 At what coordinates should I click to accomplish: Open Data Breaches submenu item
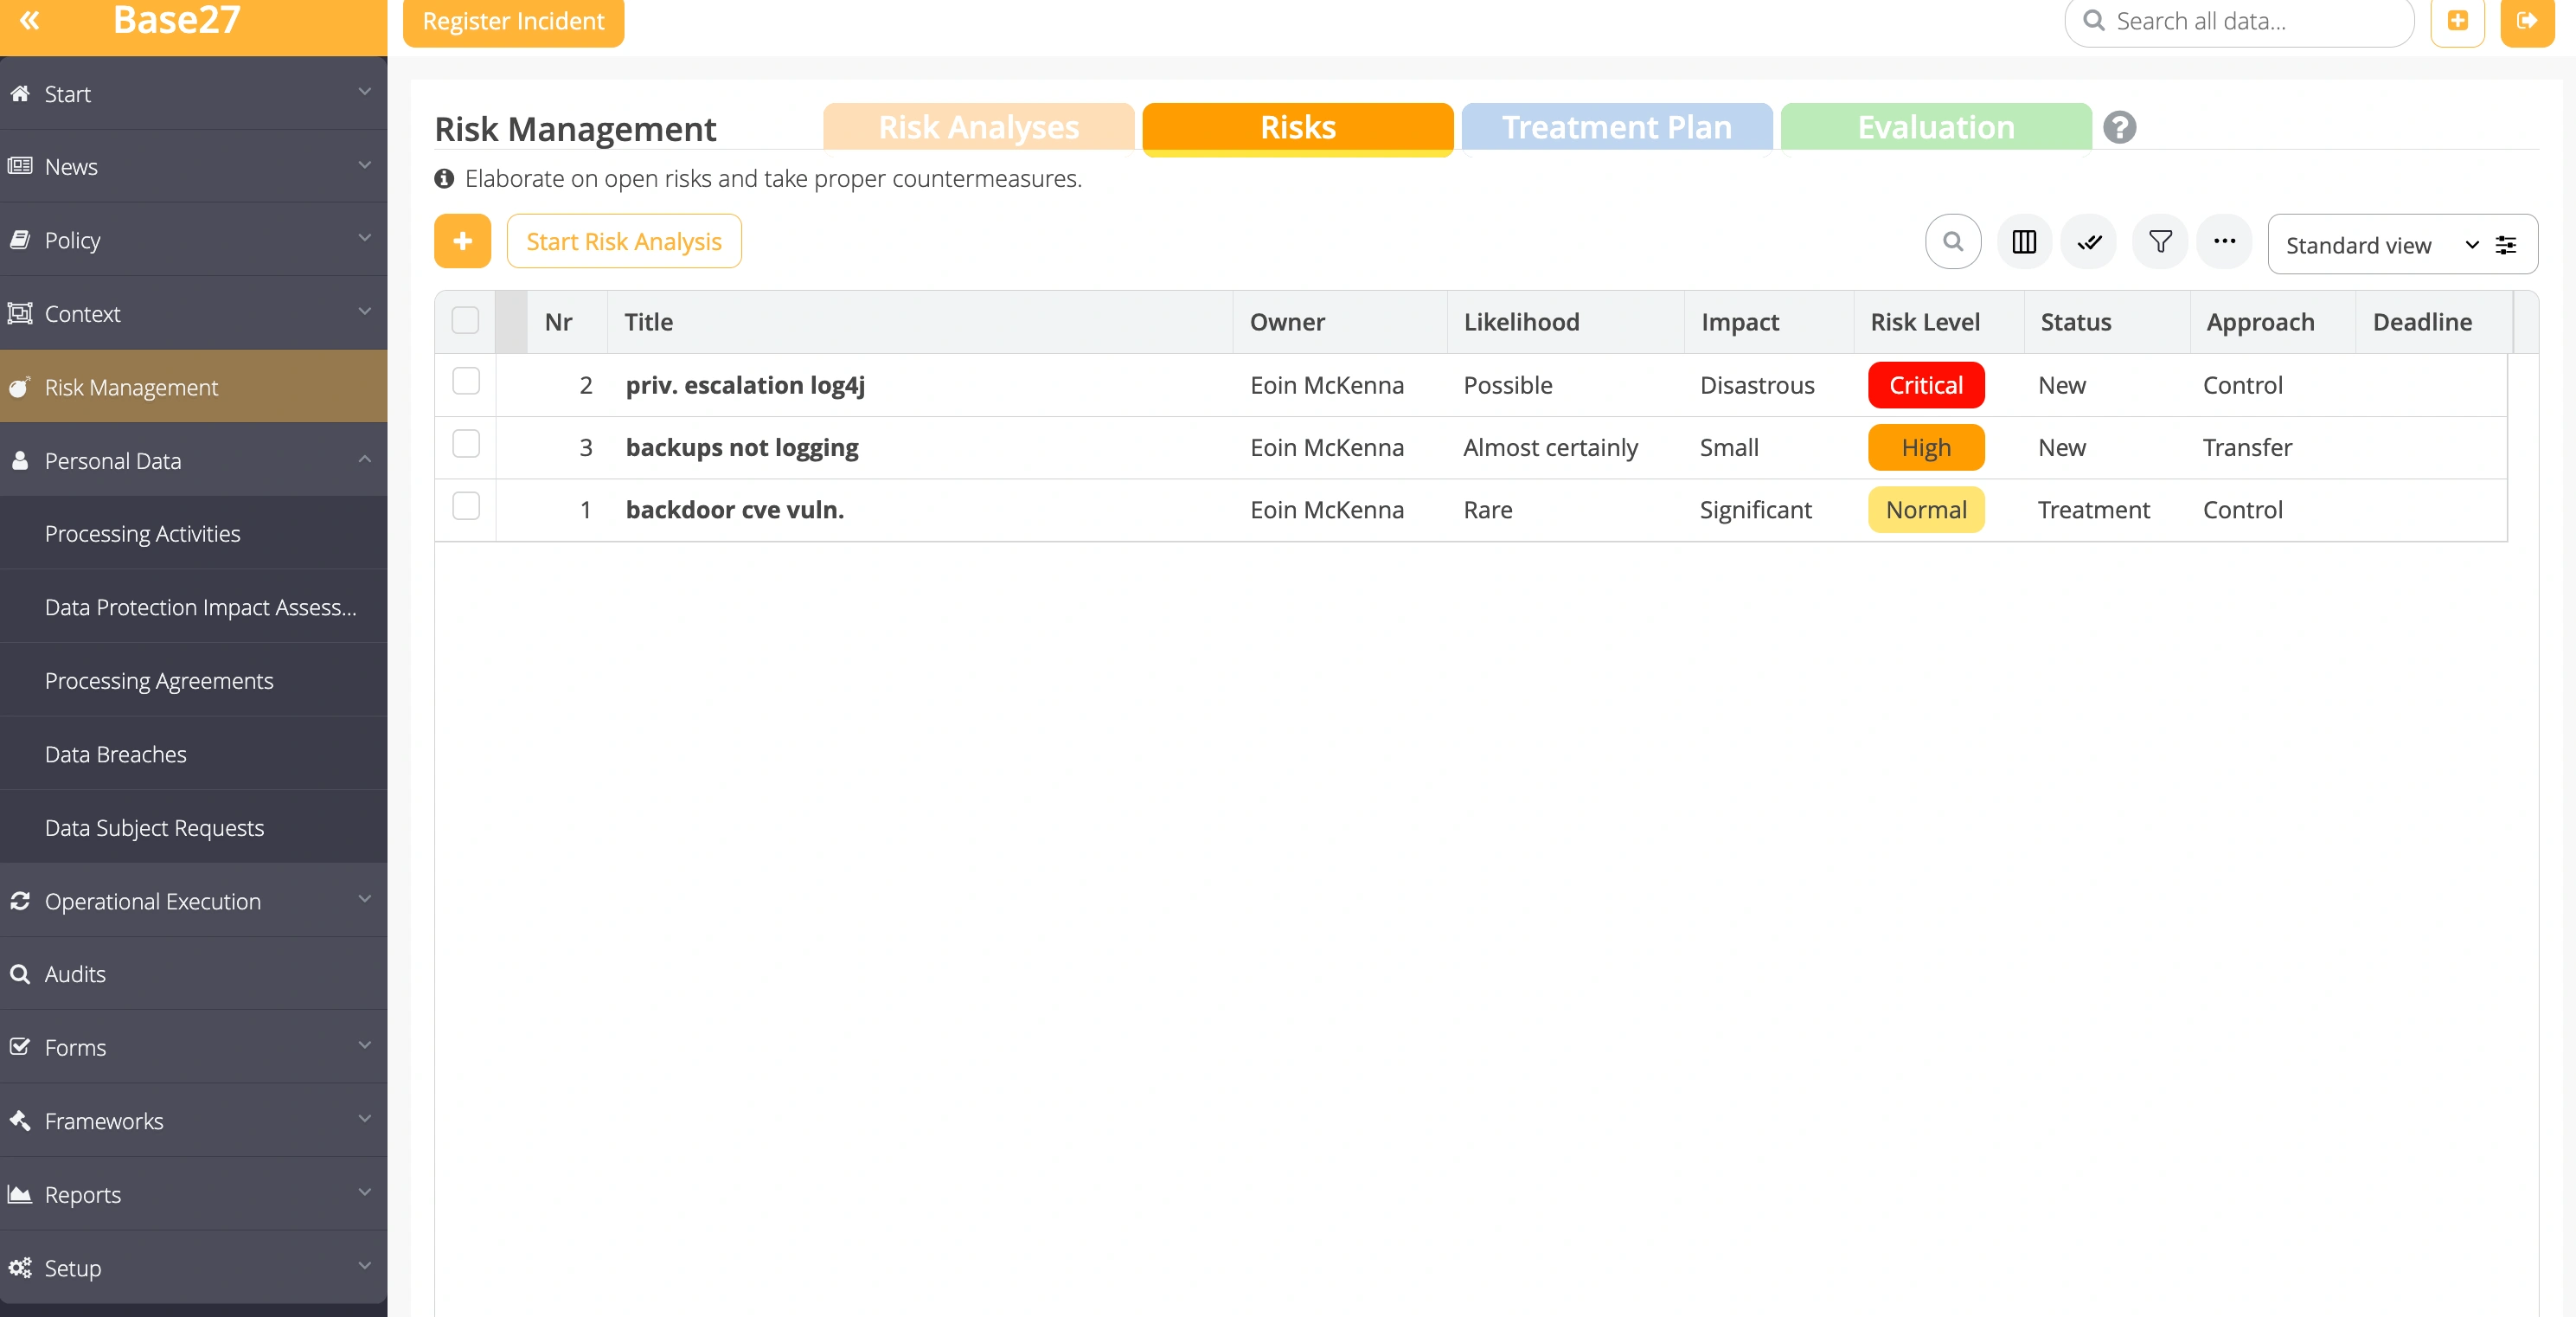tap(193, 753)
